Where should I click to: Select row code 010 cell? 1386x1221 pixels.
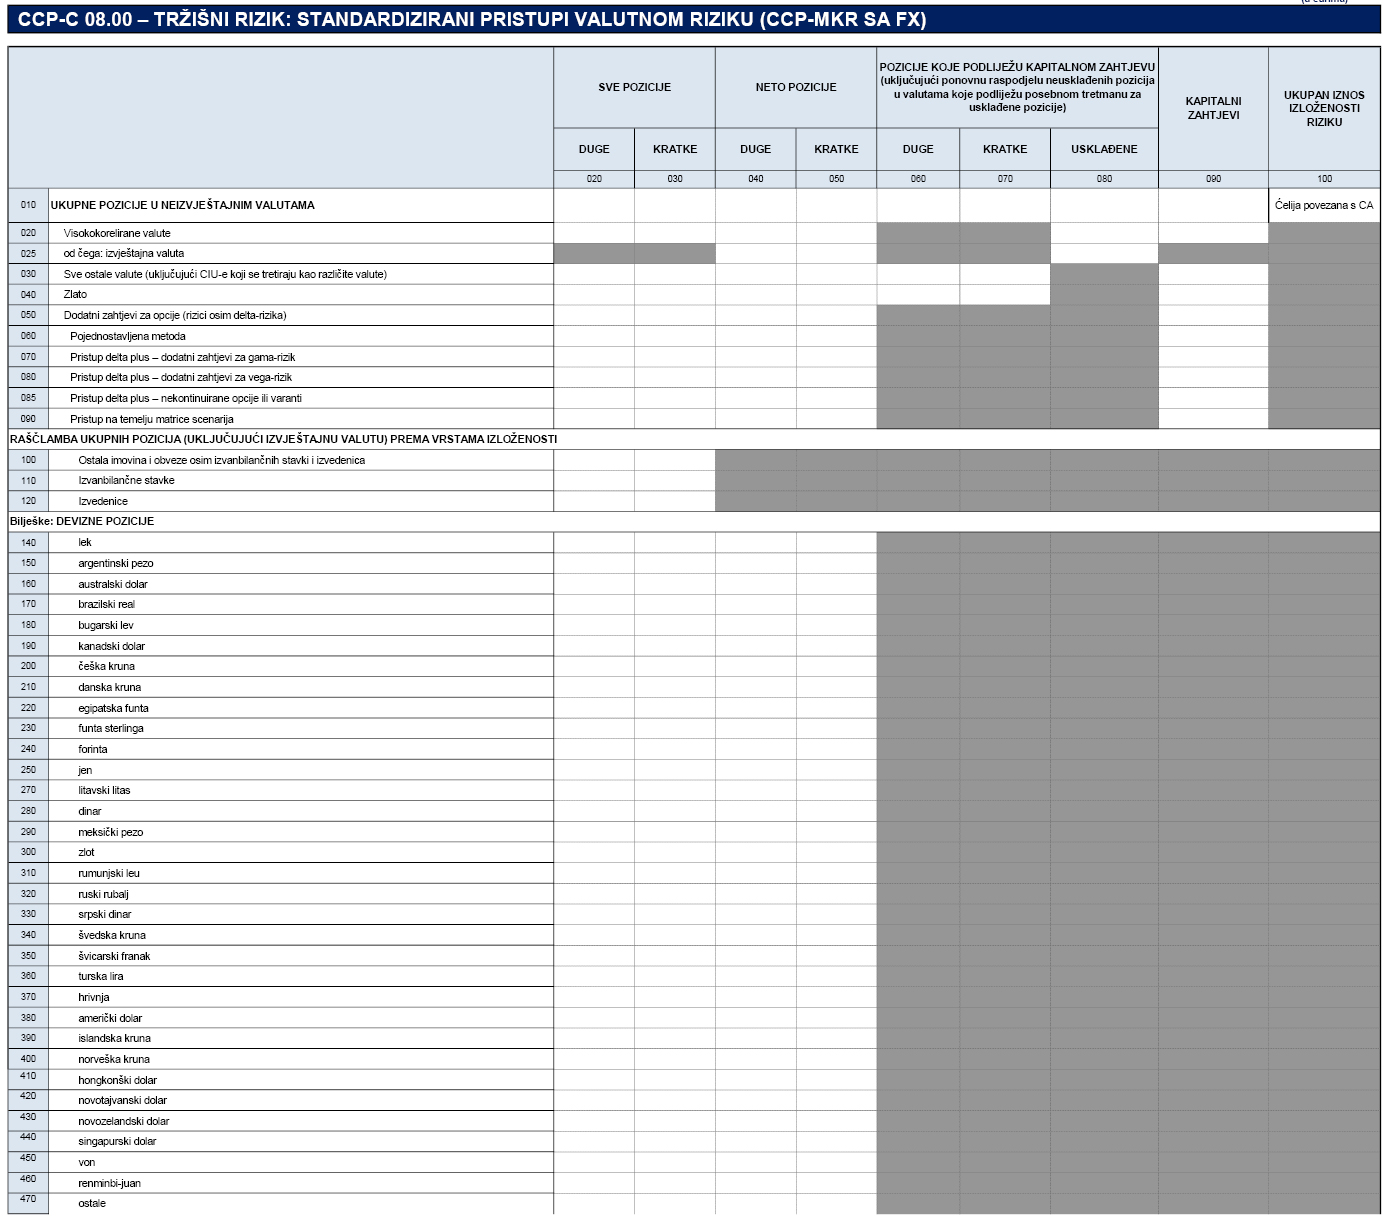click(28, 205)
